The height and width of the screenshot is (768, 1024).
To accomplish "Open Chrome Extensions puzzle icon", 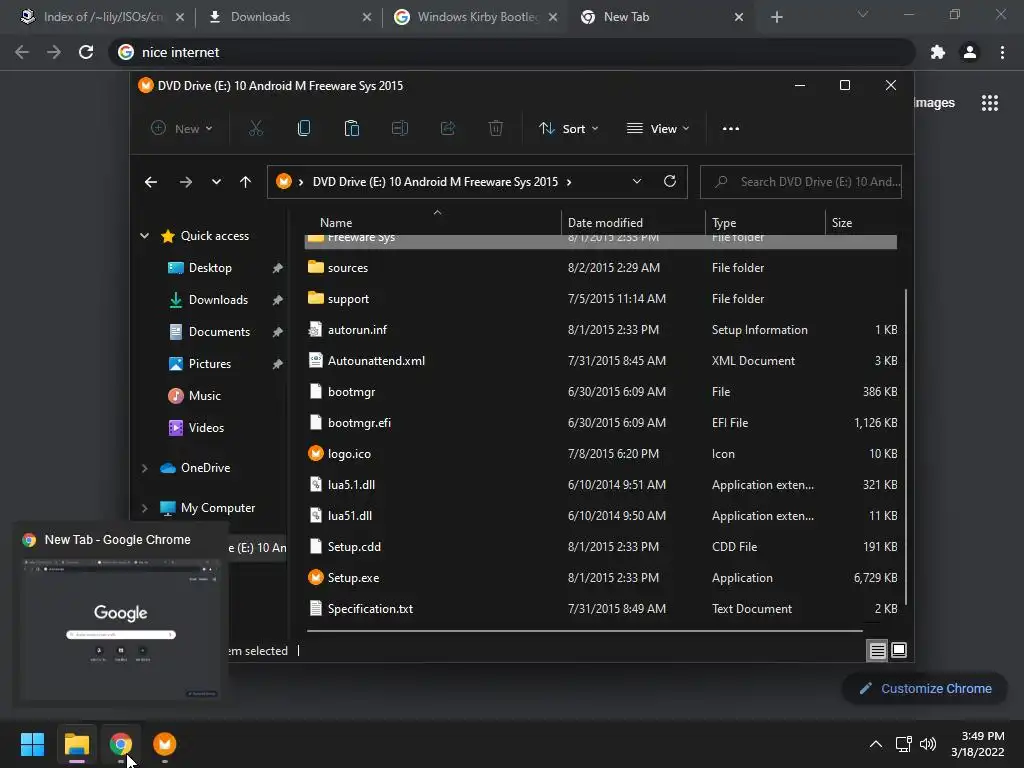I will pos(938,52).
